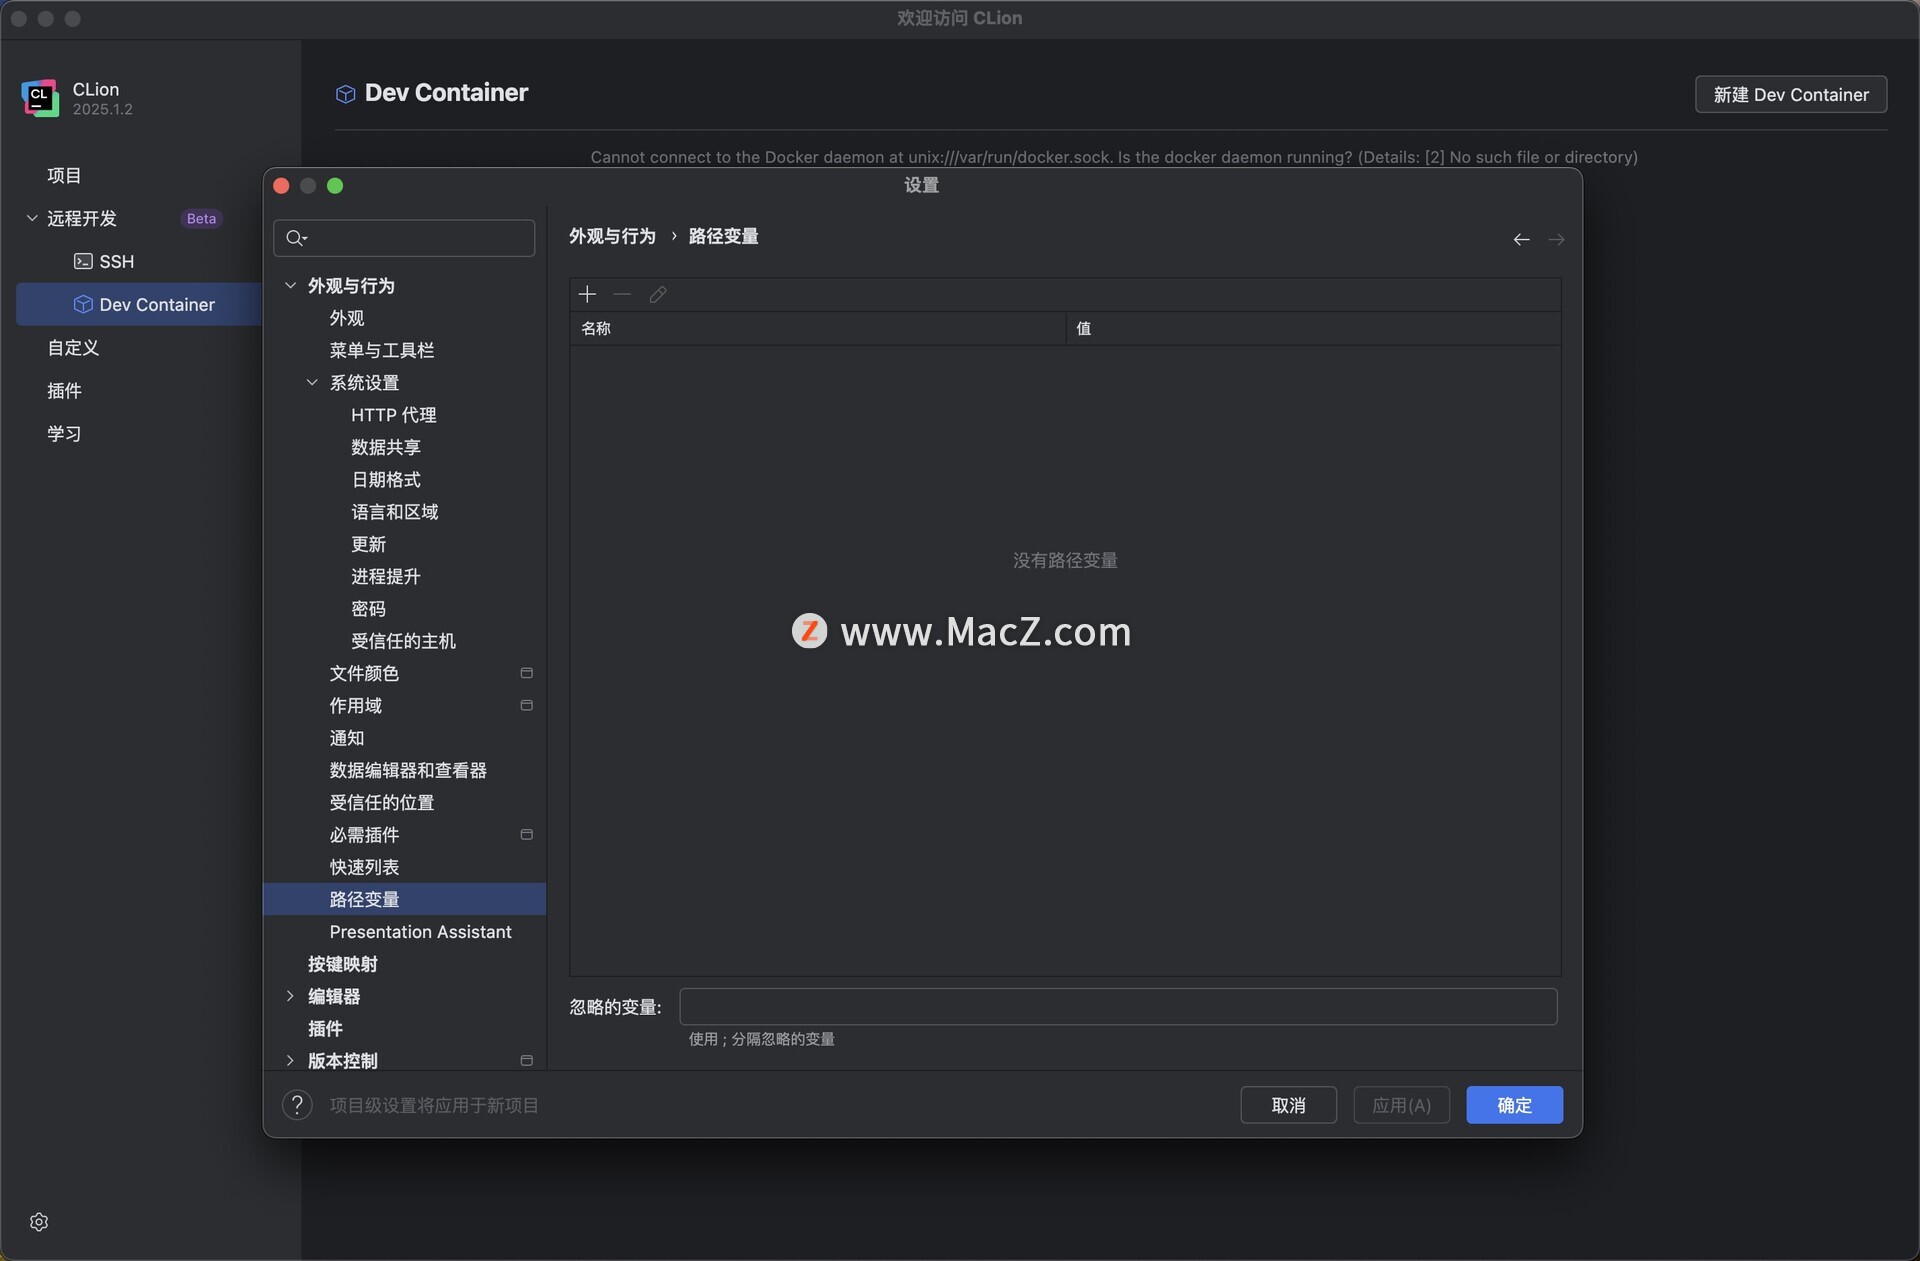Image resolution: width=1920 pixels, height=1261 pixels.
Task: Click 取消 button
Action: 1288,1105
